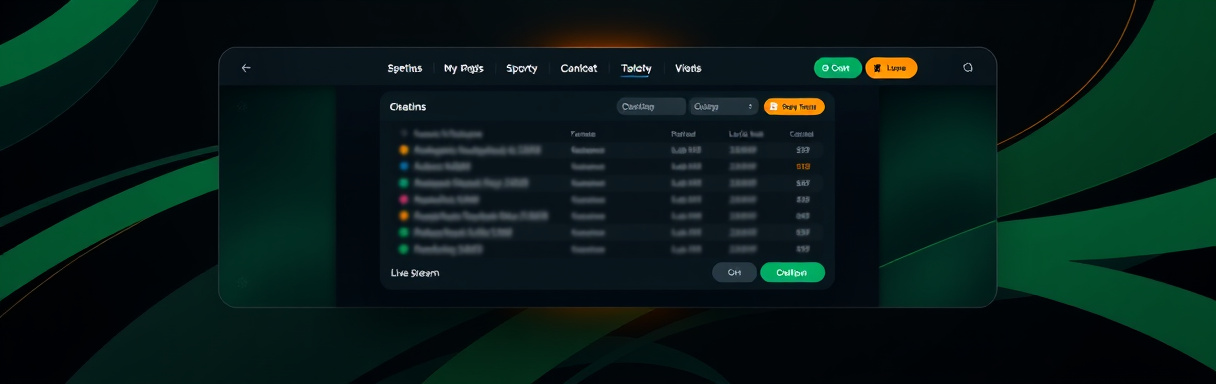
Task: Click the rightmost column header of the table
Action: (802, 133)
